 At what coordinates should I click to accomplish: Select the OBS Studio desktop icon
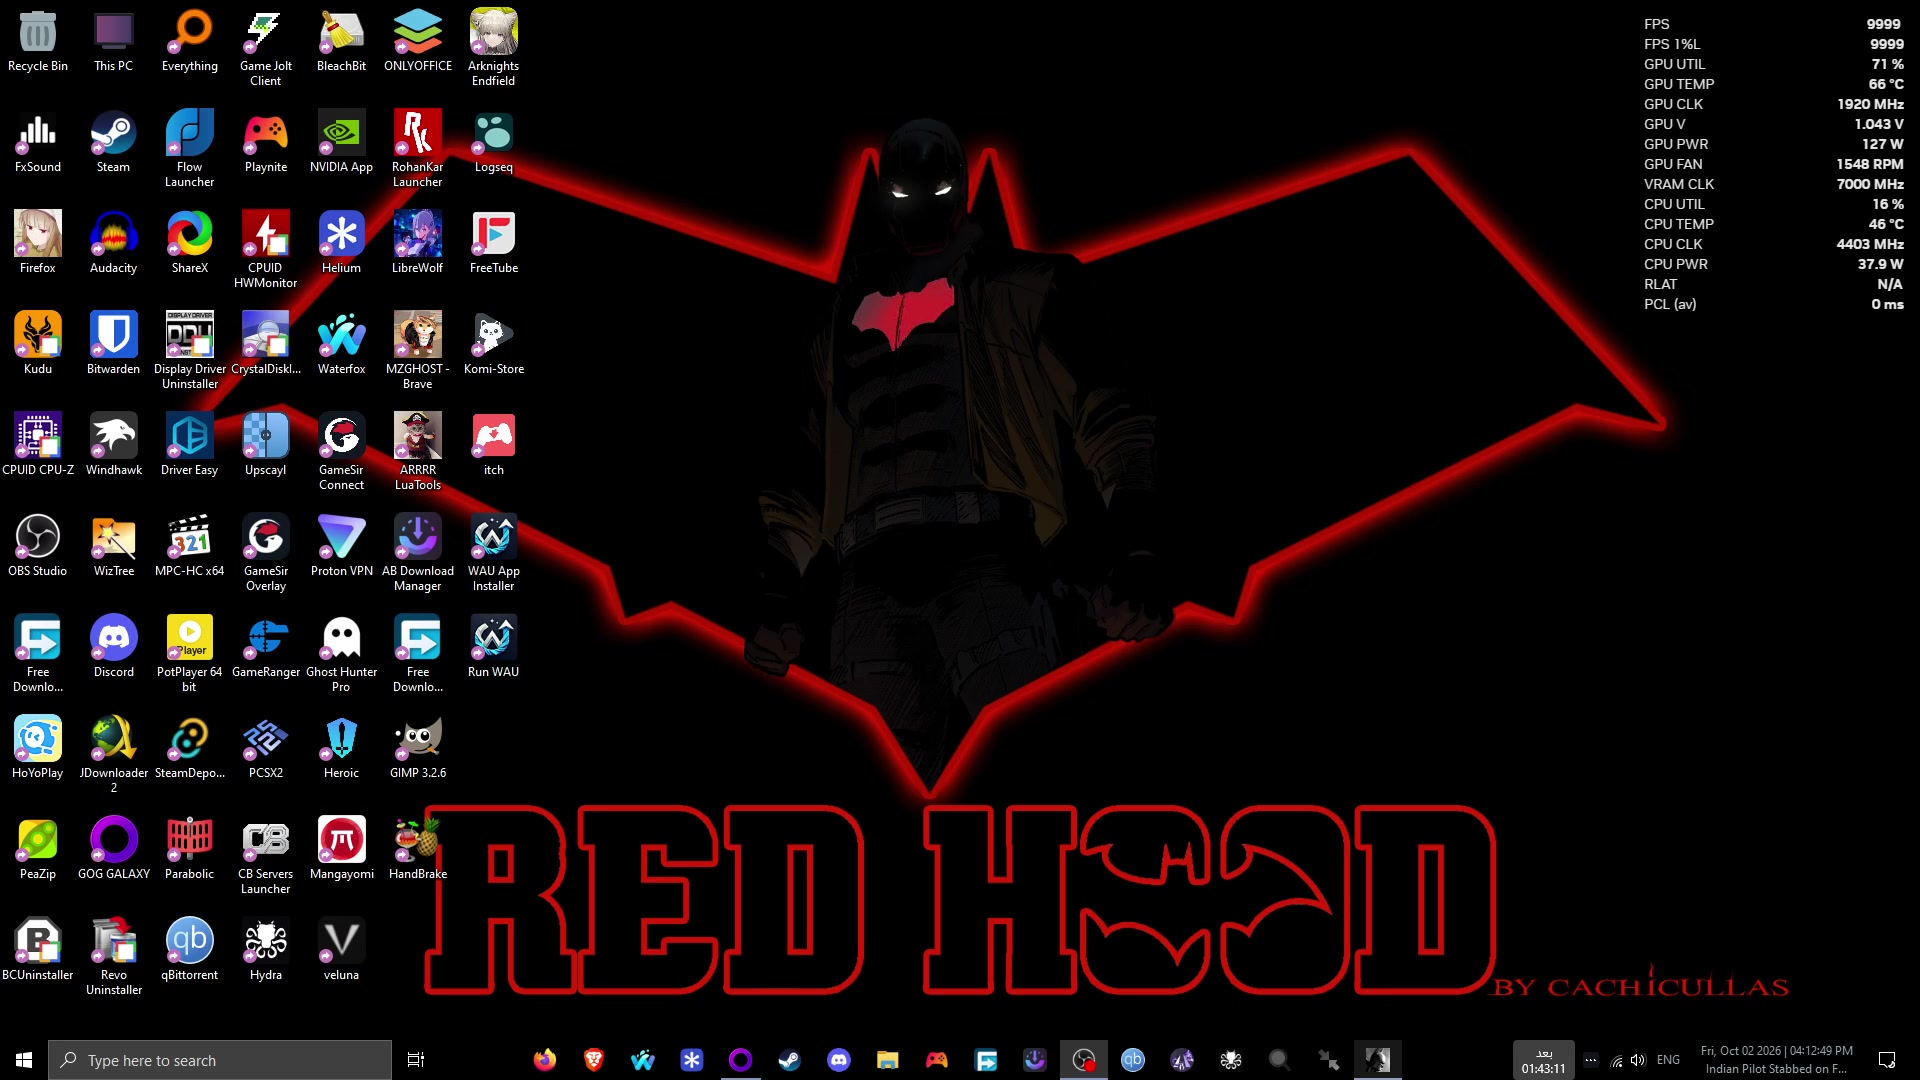point(38,546)
